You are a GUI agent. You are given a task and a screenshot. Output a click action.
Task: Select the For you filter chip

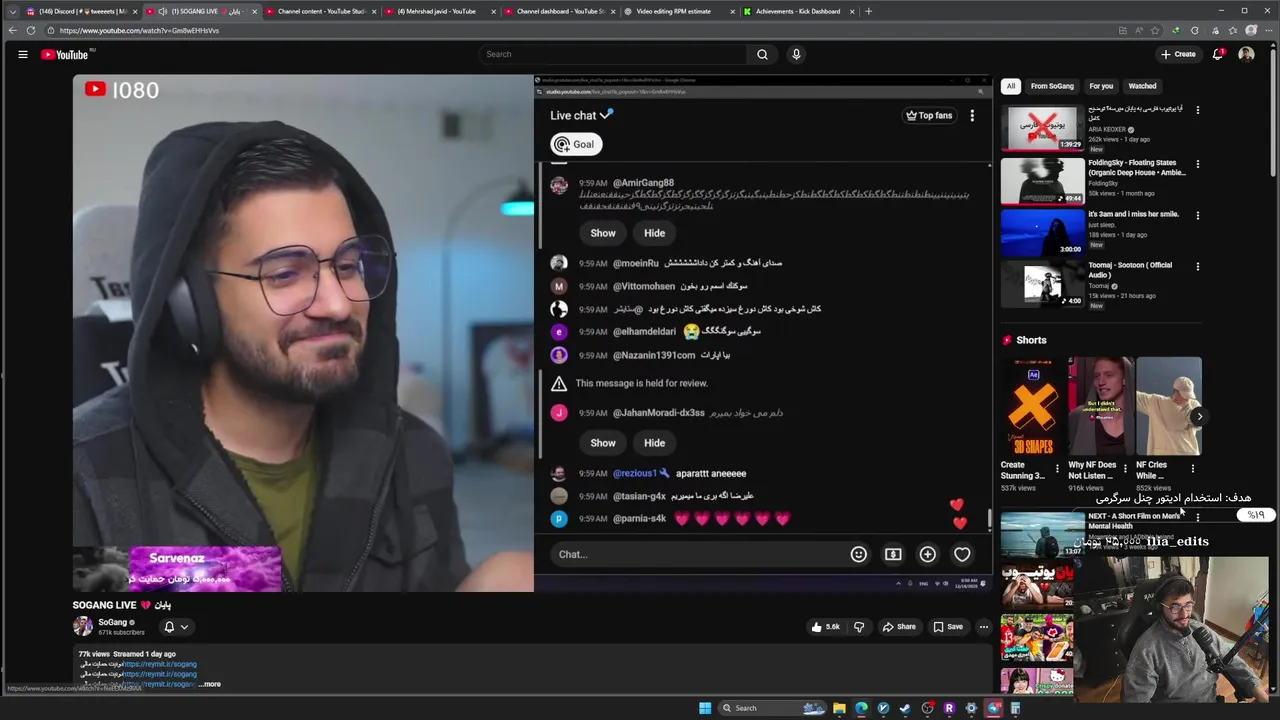pos(1101,86)
